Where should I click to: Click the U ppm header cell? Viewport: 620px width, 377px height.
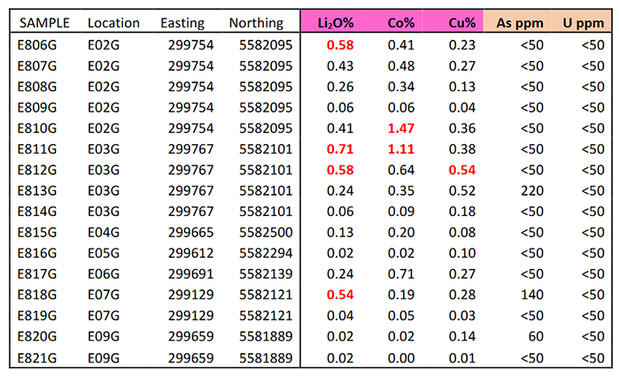(581, 21)
